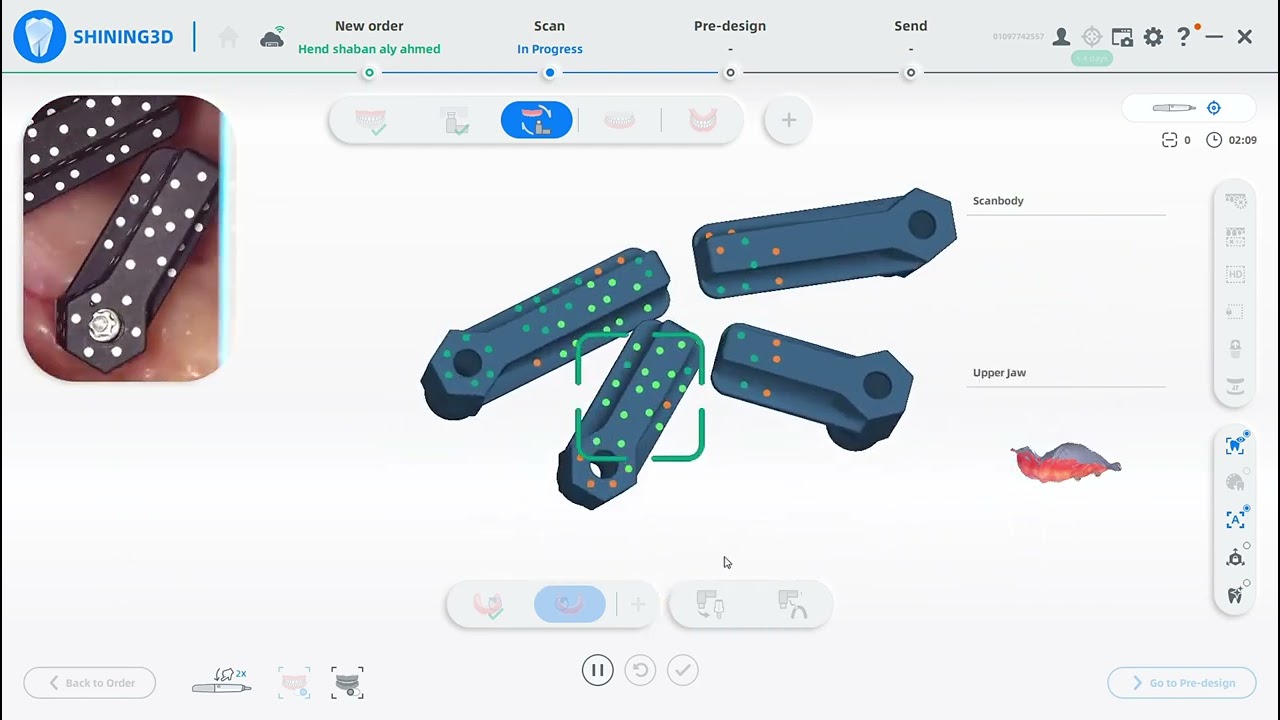Click the blue scanner locate target icon
Image resolution: width=1280 pixels, height=720 pixels.
coord(1214,108)
